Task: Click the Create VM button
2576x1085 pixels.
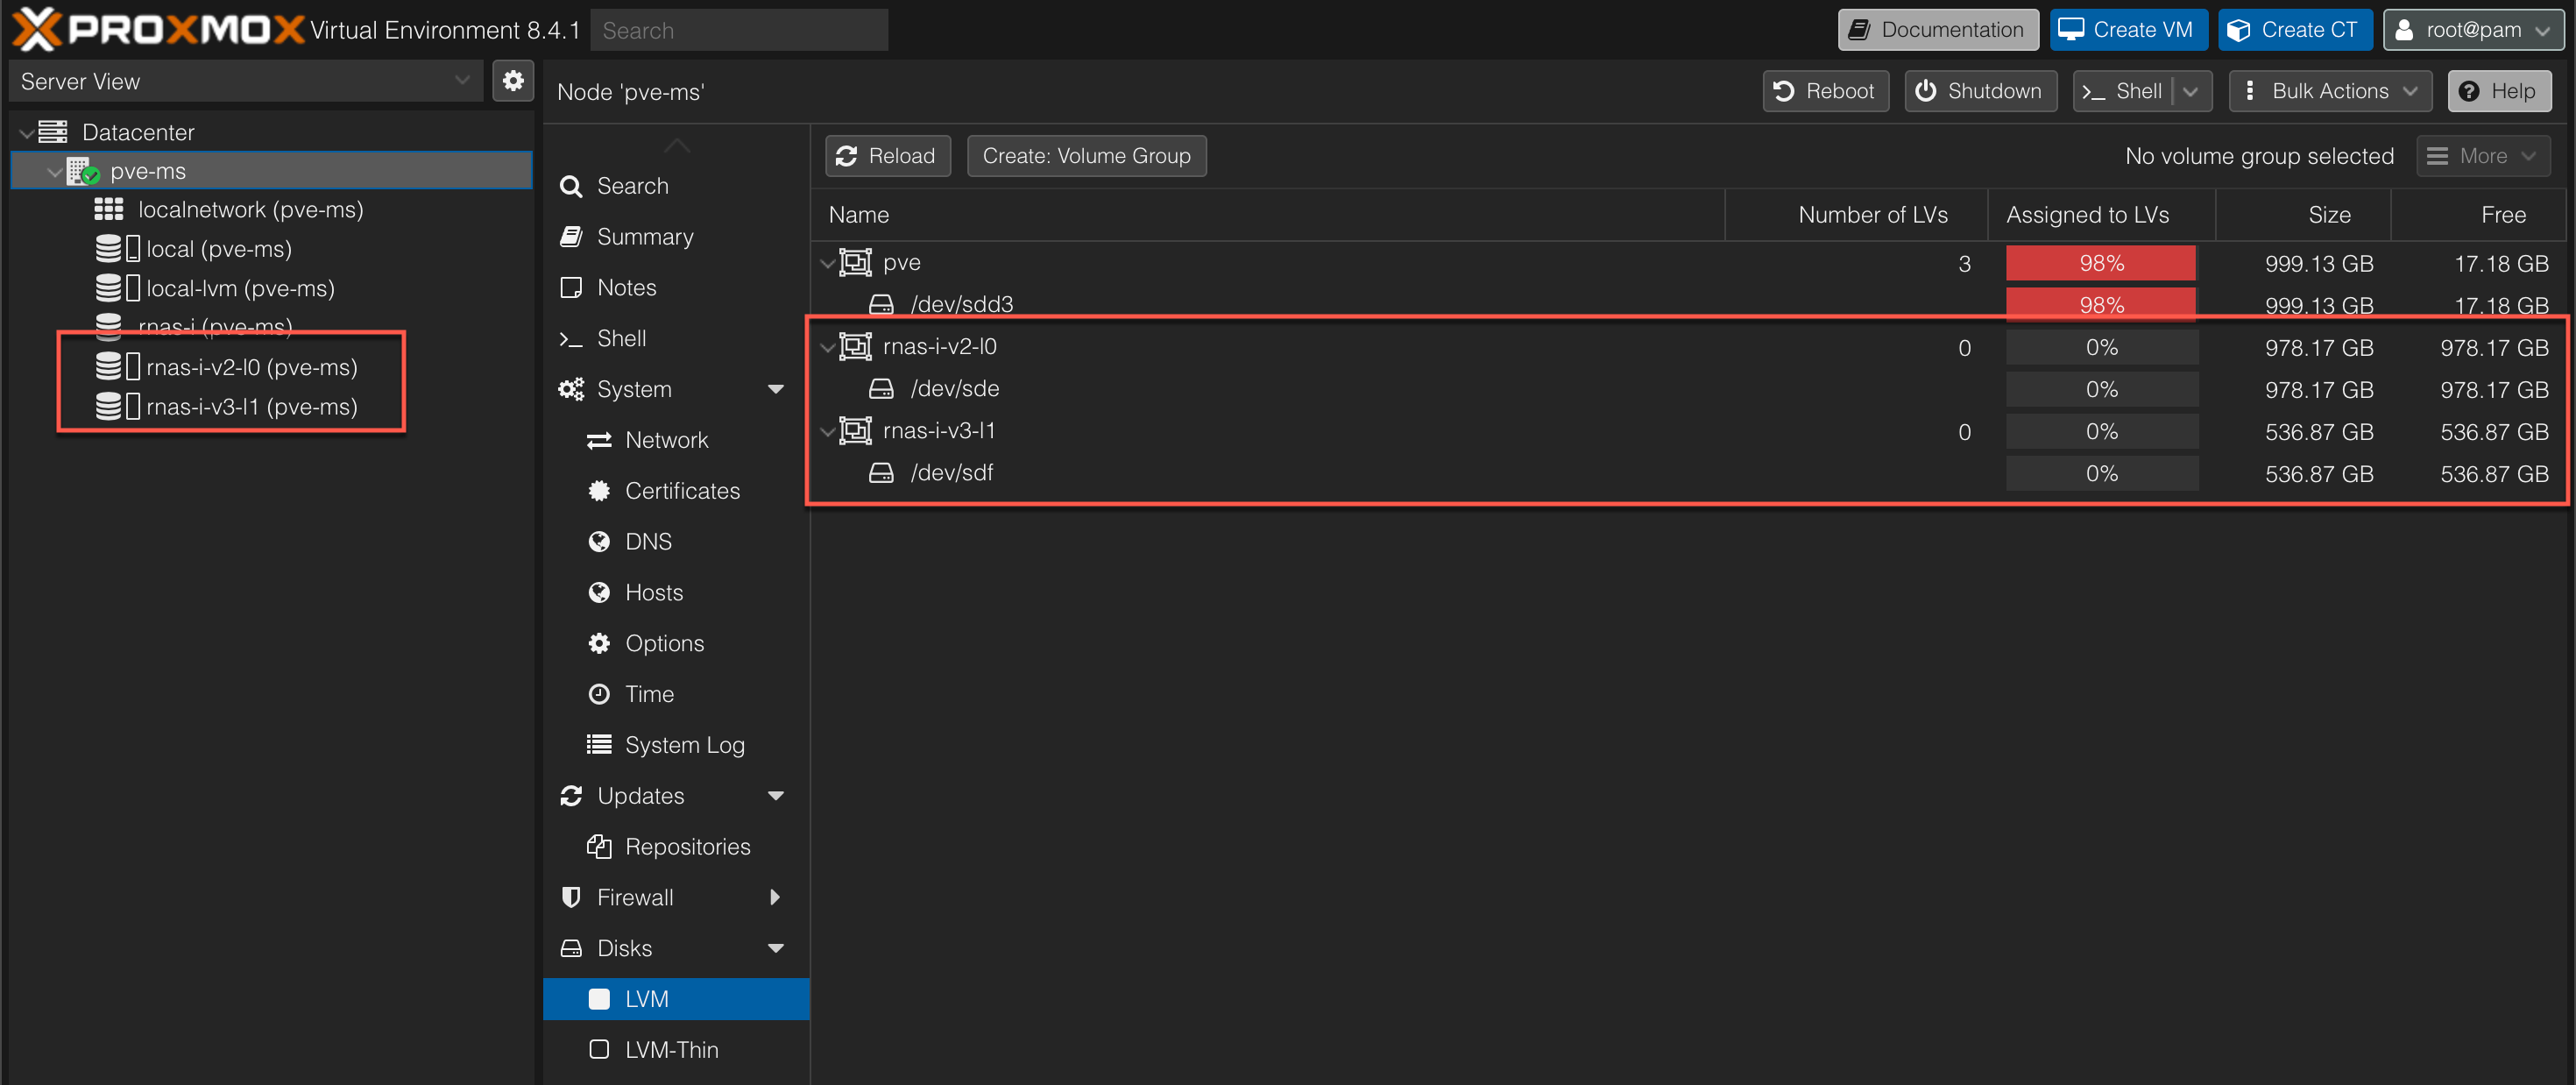Action: [x=2128, y=30]
